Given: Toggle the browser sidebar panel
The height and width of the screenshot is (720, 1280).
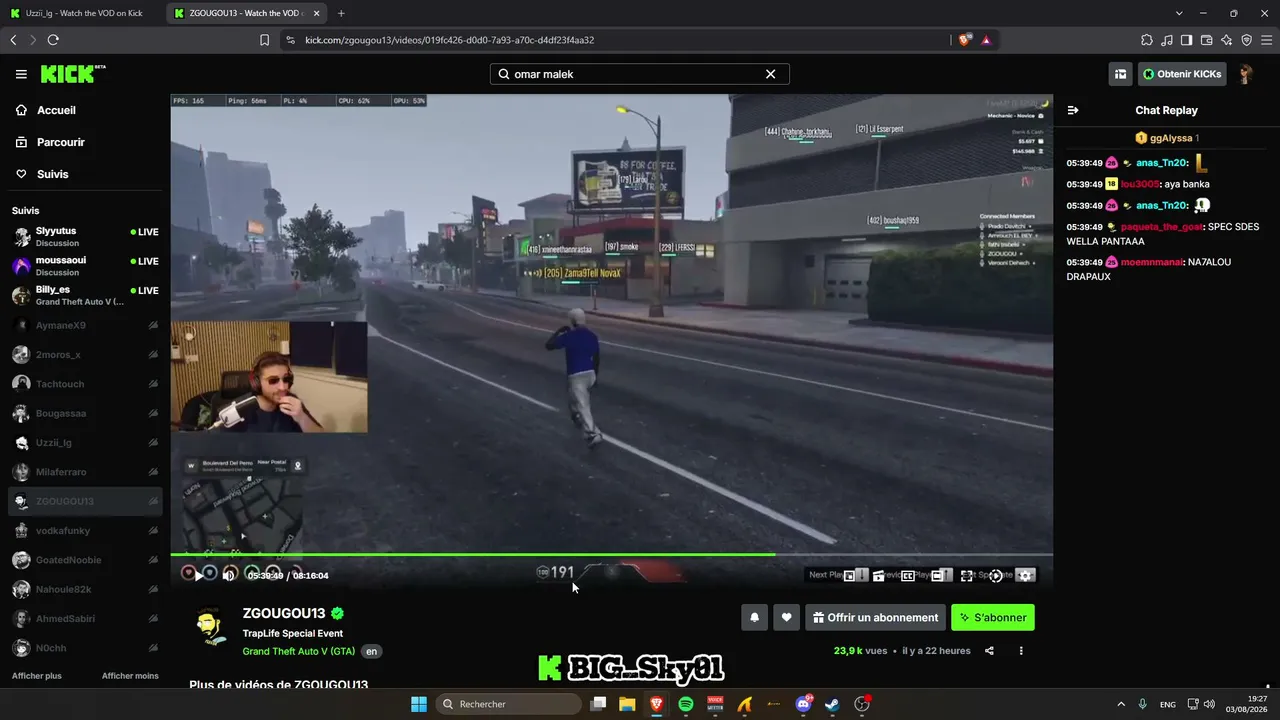Looking at the screenshot, I should pyautogui.click(x=1186, y=40).
